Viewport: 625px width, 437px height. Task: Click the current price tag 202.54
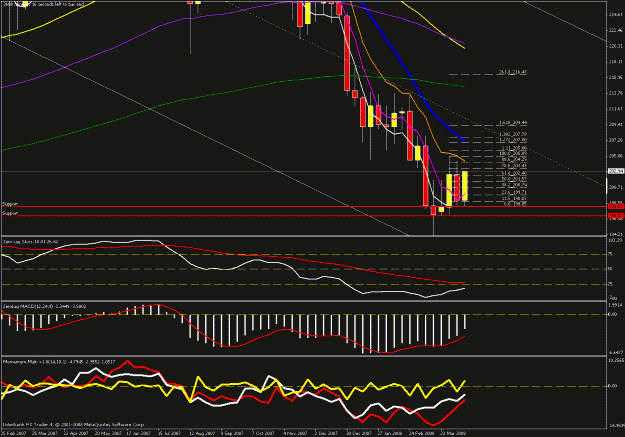615,171
